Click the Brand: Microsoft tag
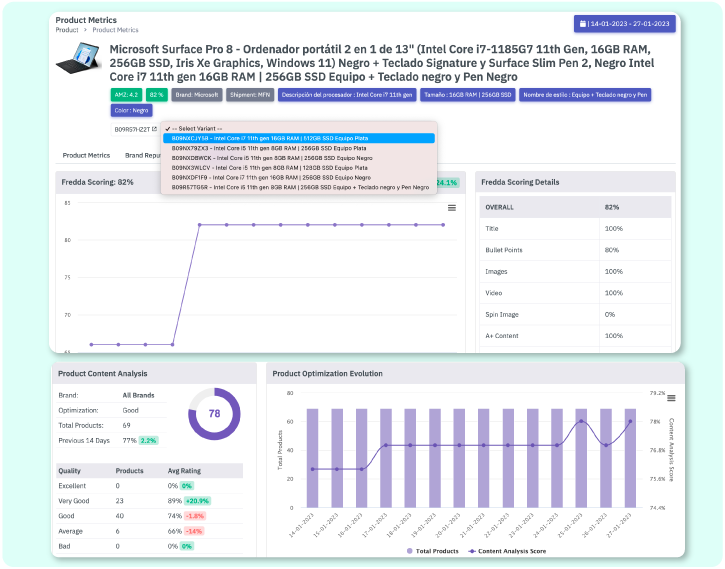Image resolution: width=725 pixels, height=569 pixels. (x=197, y=95)
